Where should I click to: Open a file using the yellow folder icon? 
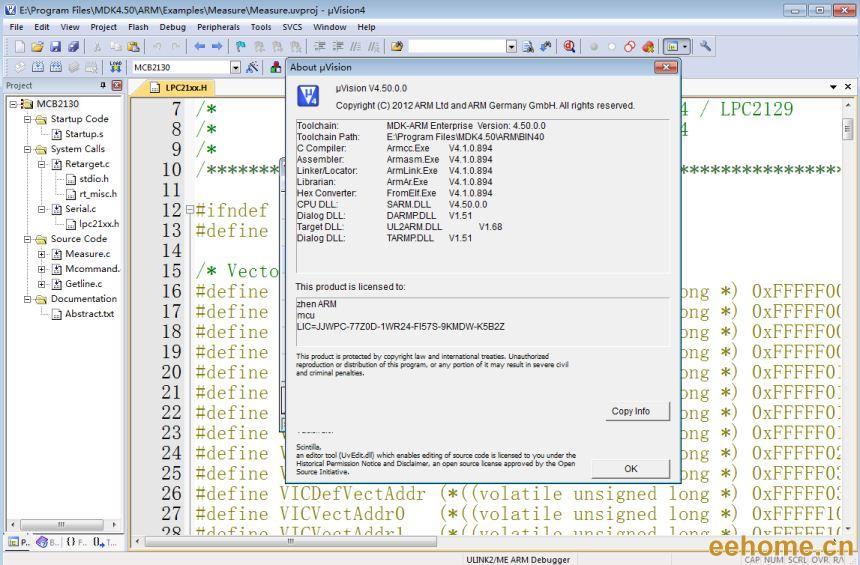pyautogui.click(x=37, y=47)
